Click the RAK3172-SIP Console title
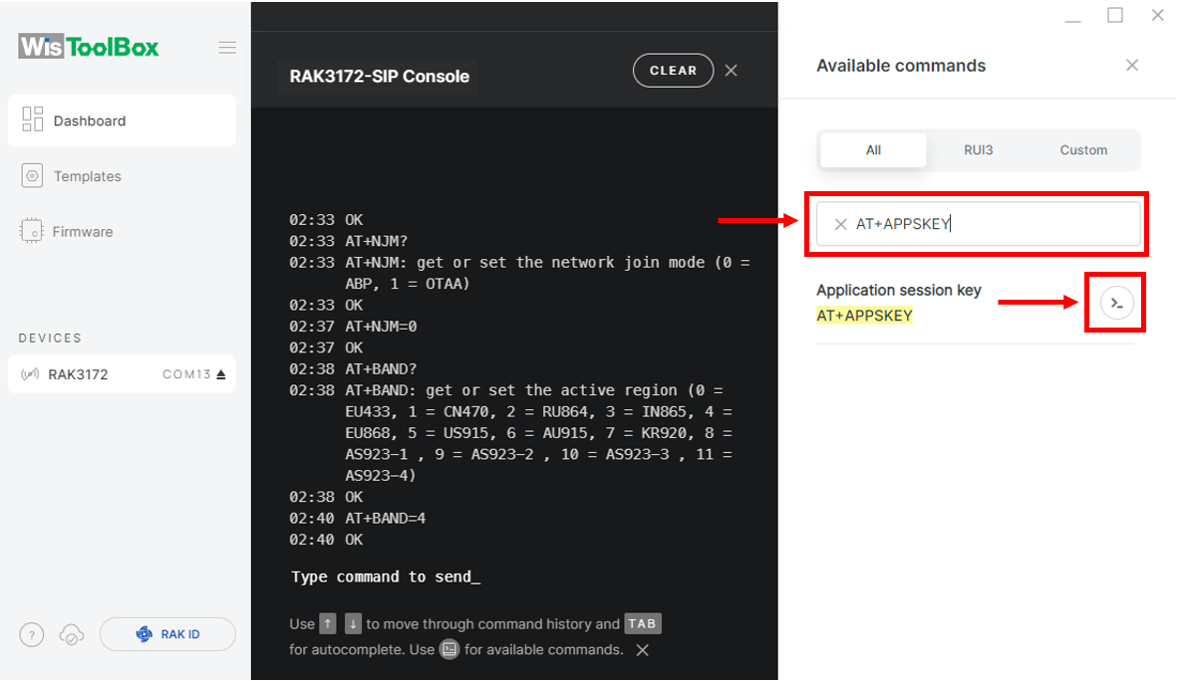The width and height of the screenshot is (1181, 681). (x=379, y=76)
